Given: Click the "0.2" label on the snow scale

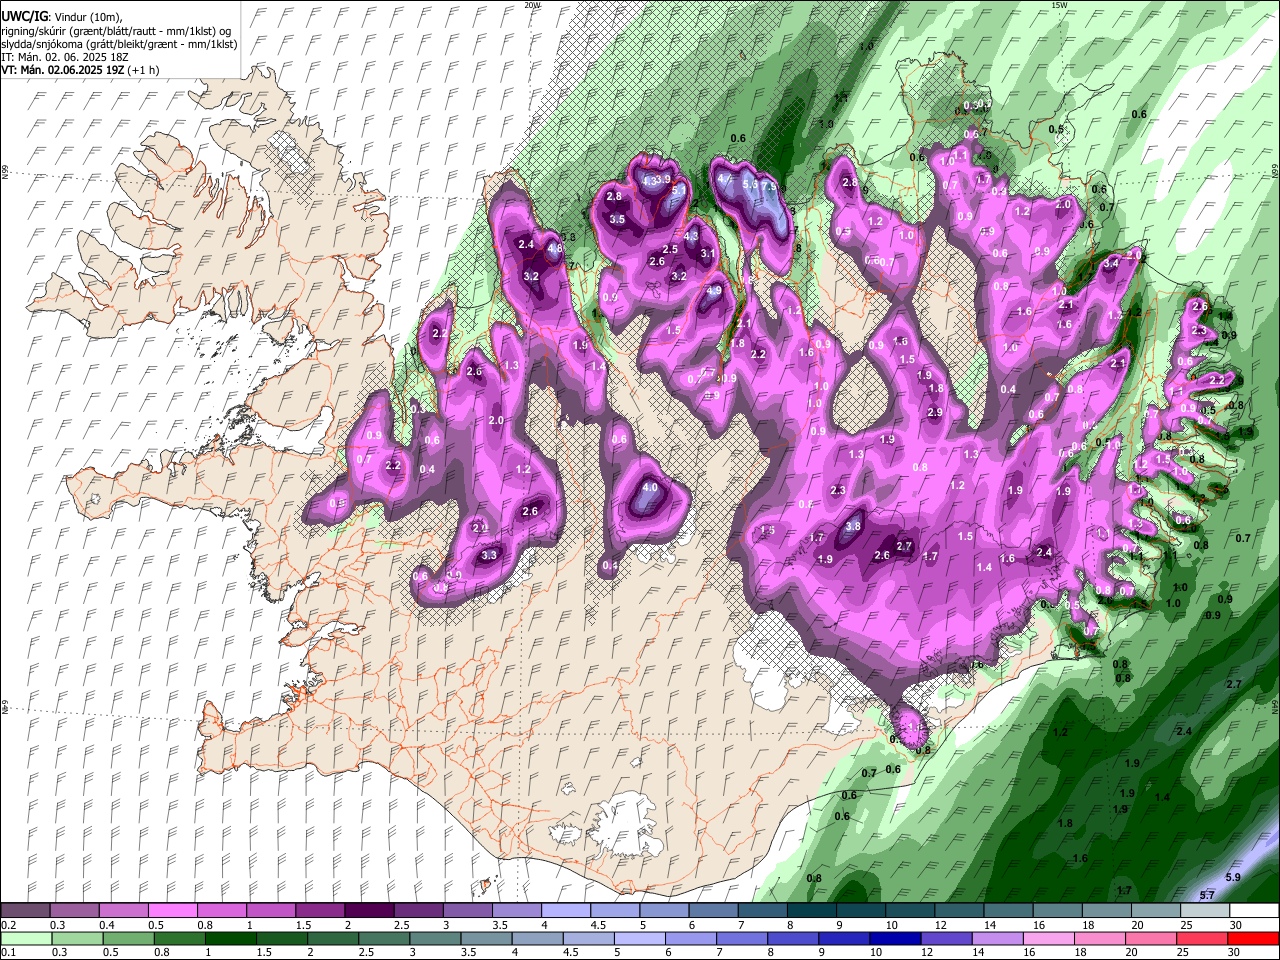Looking at the screenshot, I should coord(9,925).
